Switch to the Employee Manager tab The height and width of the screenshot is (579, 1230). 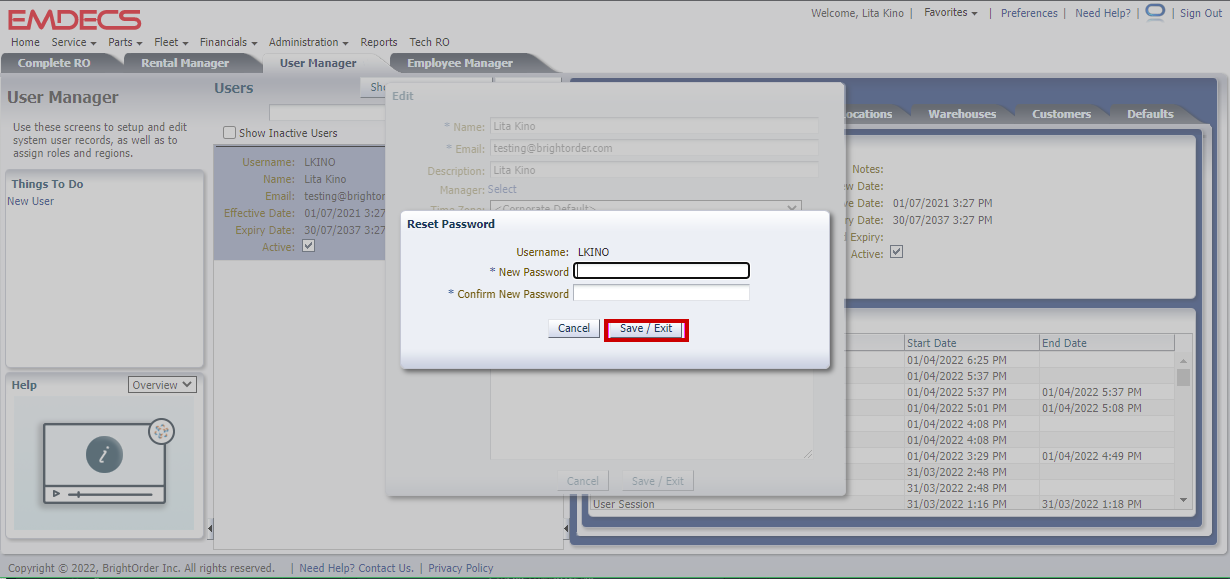click(460, 63)
